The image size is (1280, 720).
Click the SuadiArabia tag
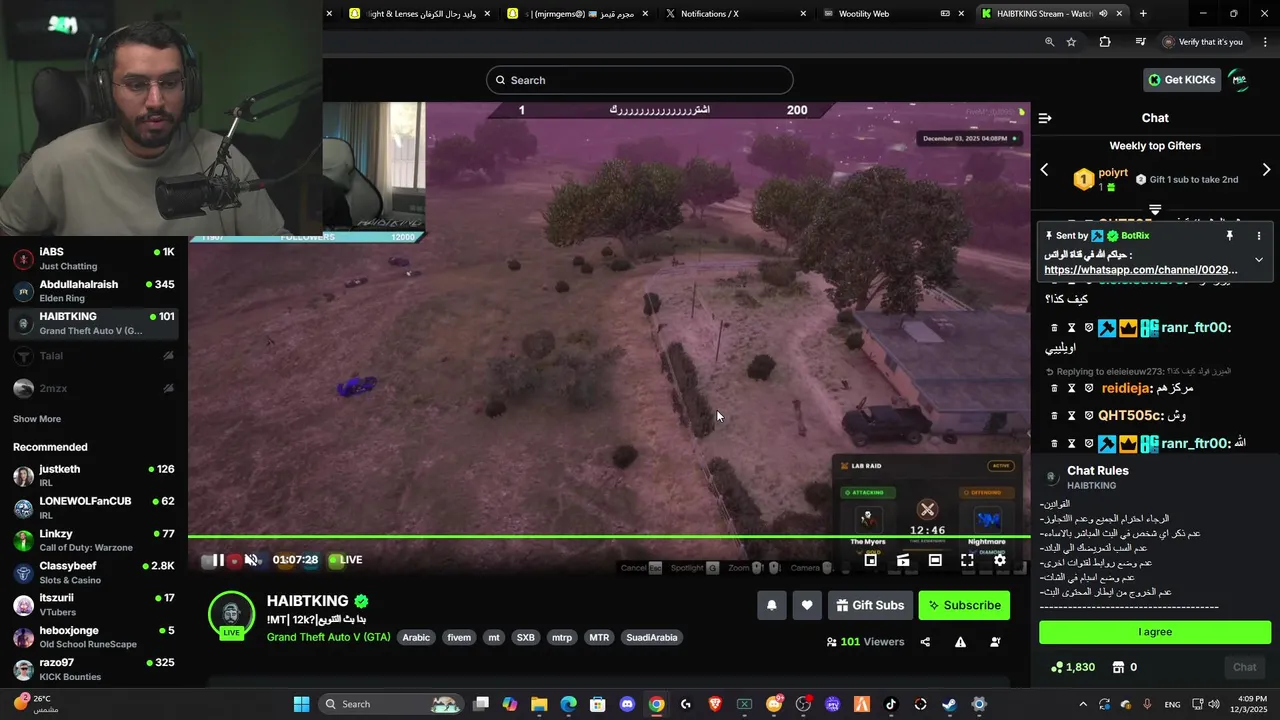(x=652, y=638)
